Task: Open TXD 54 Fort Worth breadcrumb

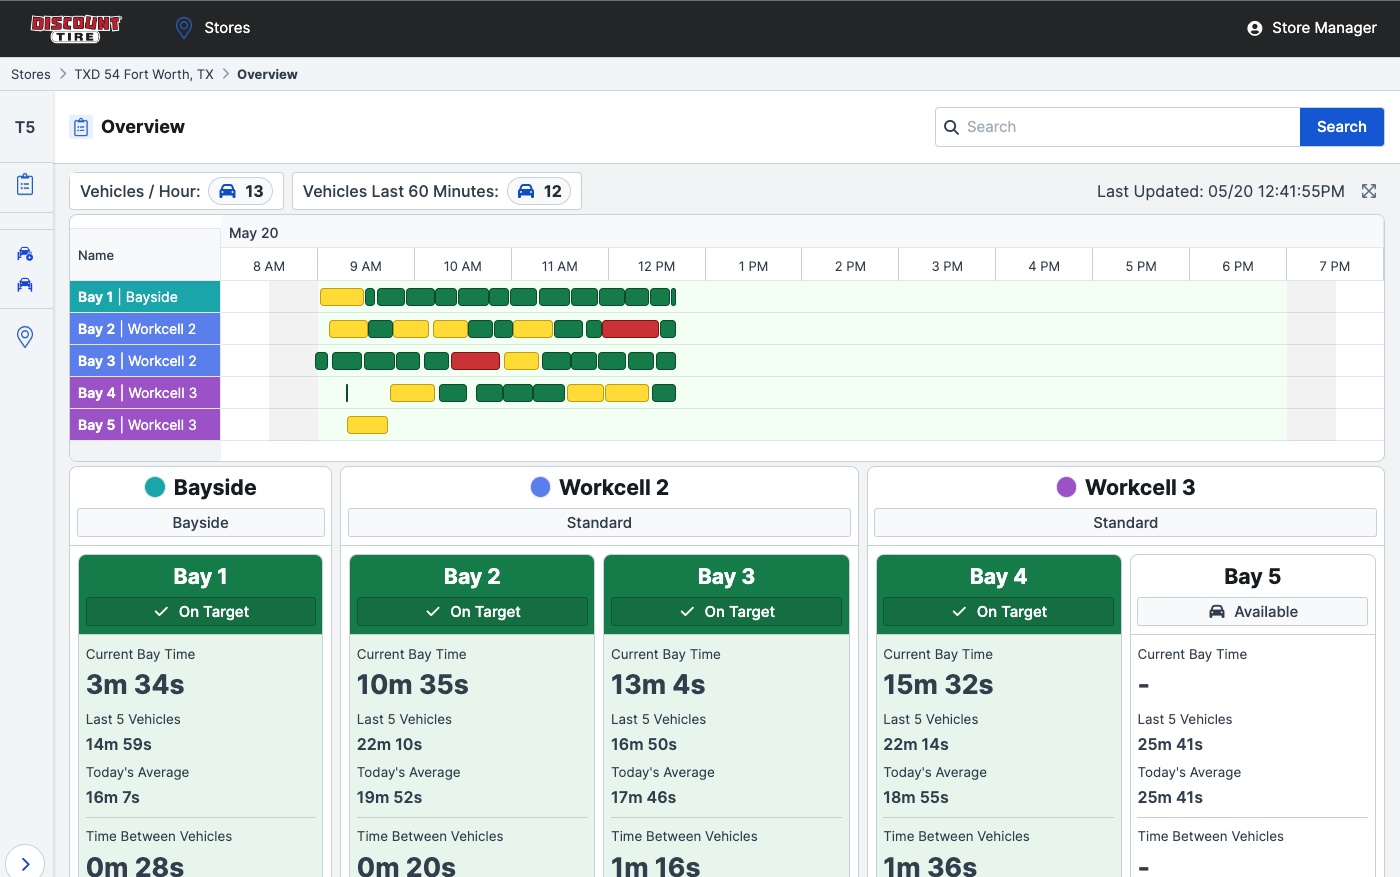Action: click(x=144, y=74)
